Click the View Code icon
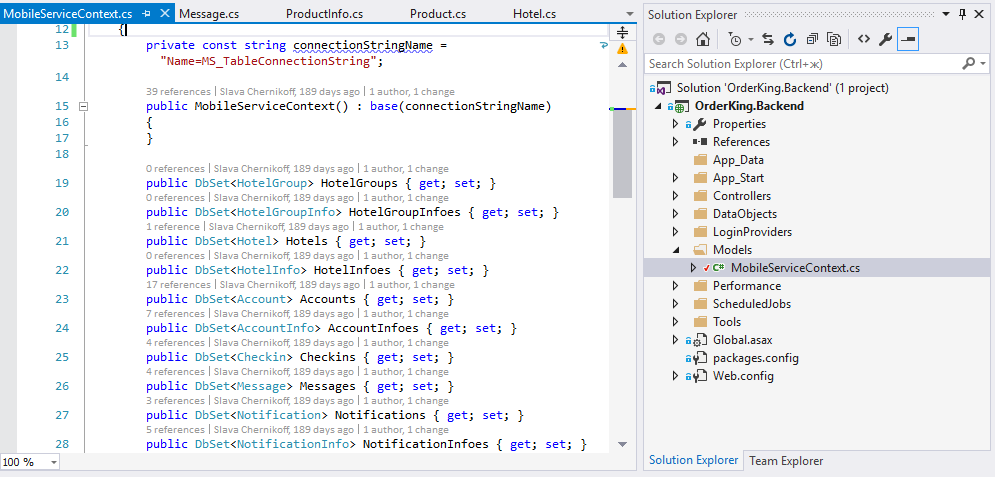The width and height of the screenshot is (995, 477). coord(863,39)
